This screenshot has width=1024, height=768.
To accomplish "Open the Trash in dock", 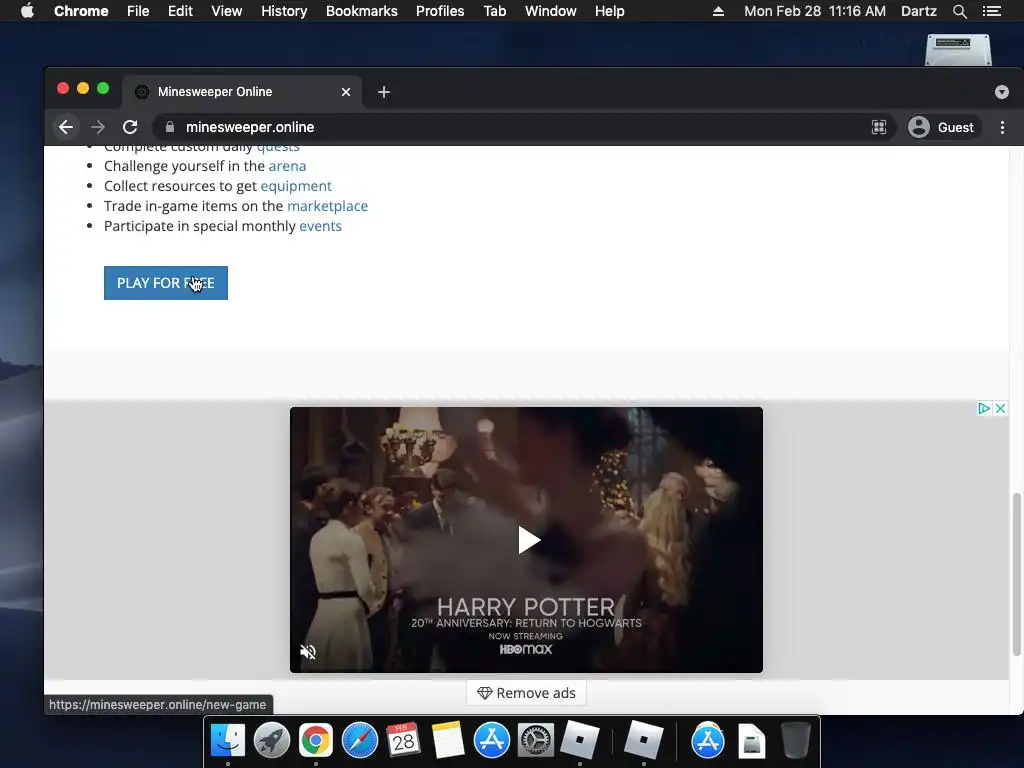I will click(795, 741).
